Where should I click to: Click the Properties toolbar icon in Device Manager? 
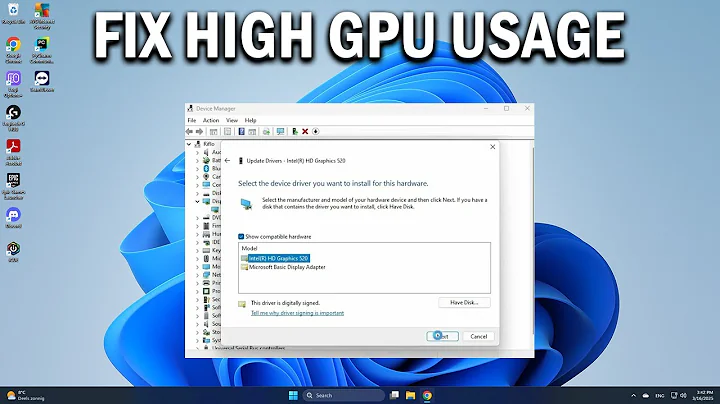pos(227,132)
